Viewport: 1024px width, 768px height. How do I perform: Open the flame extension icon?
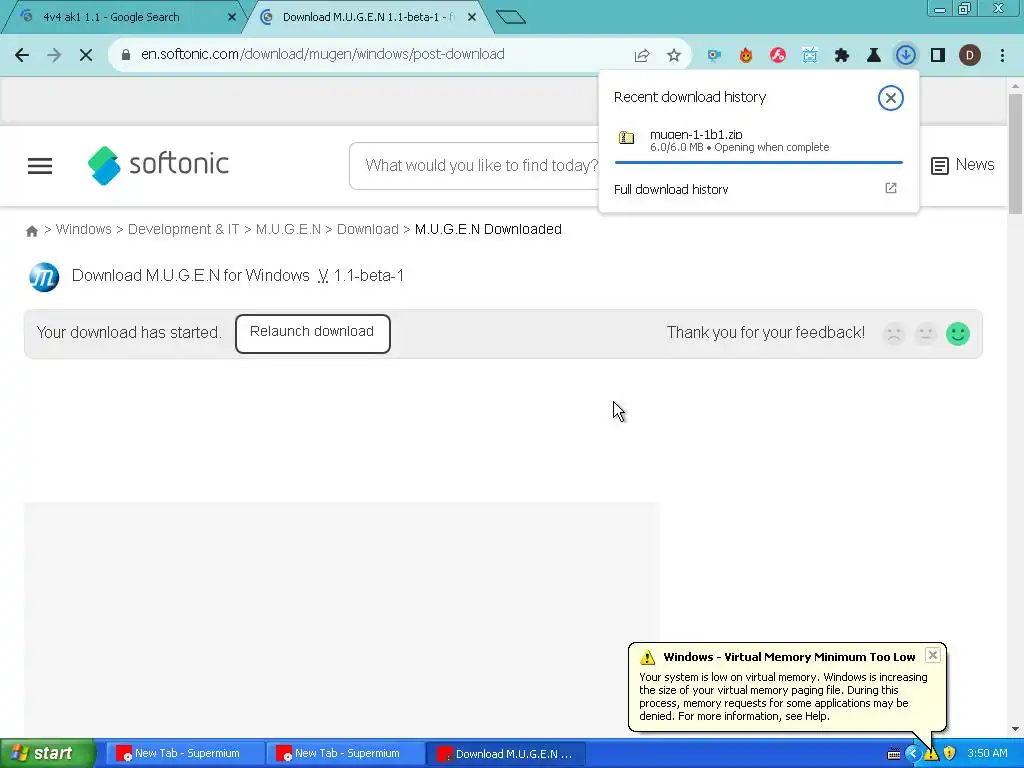click(x=746, y=55)
